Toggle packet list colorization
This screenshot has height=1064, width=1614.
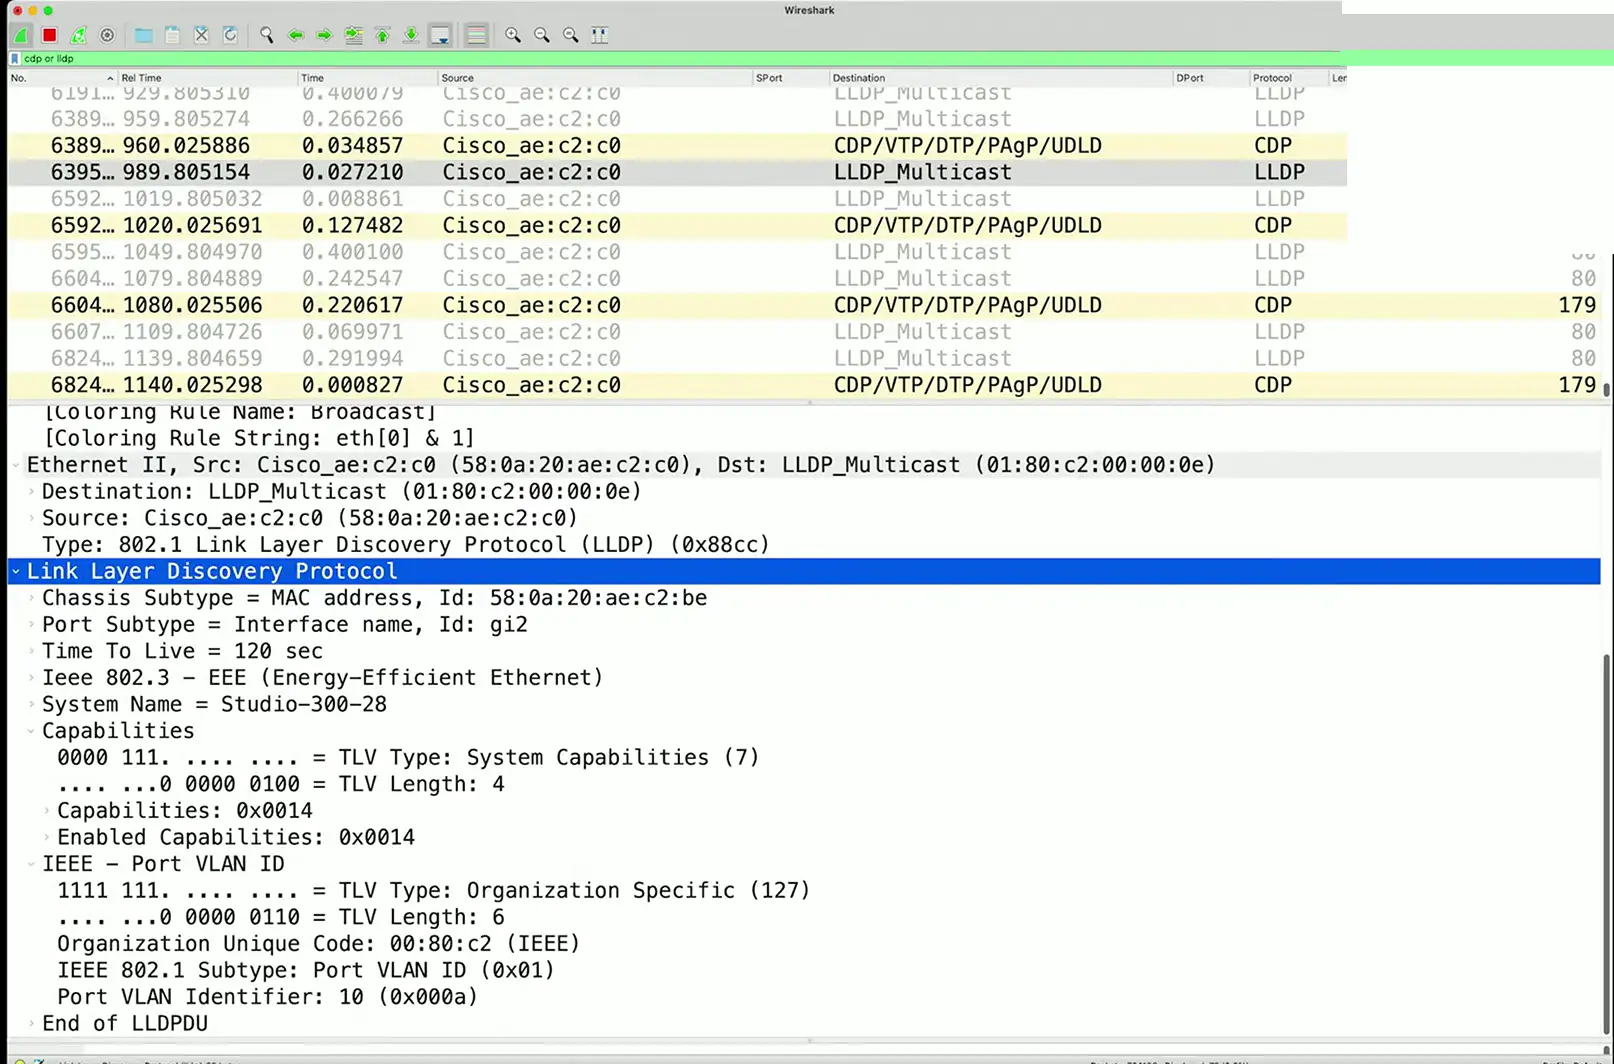click(477, 35)
